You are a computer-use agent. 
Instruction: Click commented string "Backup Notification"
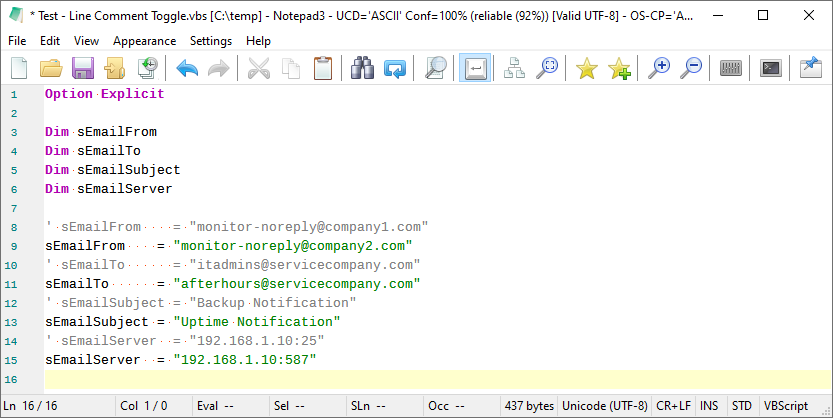273,303
